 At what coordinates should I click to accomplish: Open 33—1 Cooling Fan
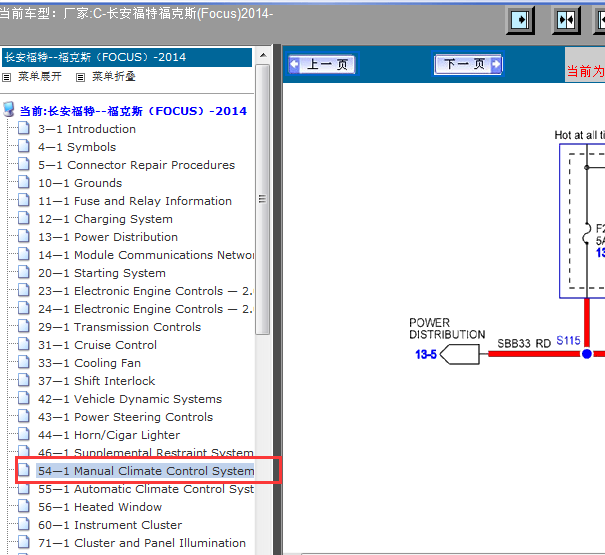pos(89,363)
